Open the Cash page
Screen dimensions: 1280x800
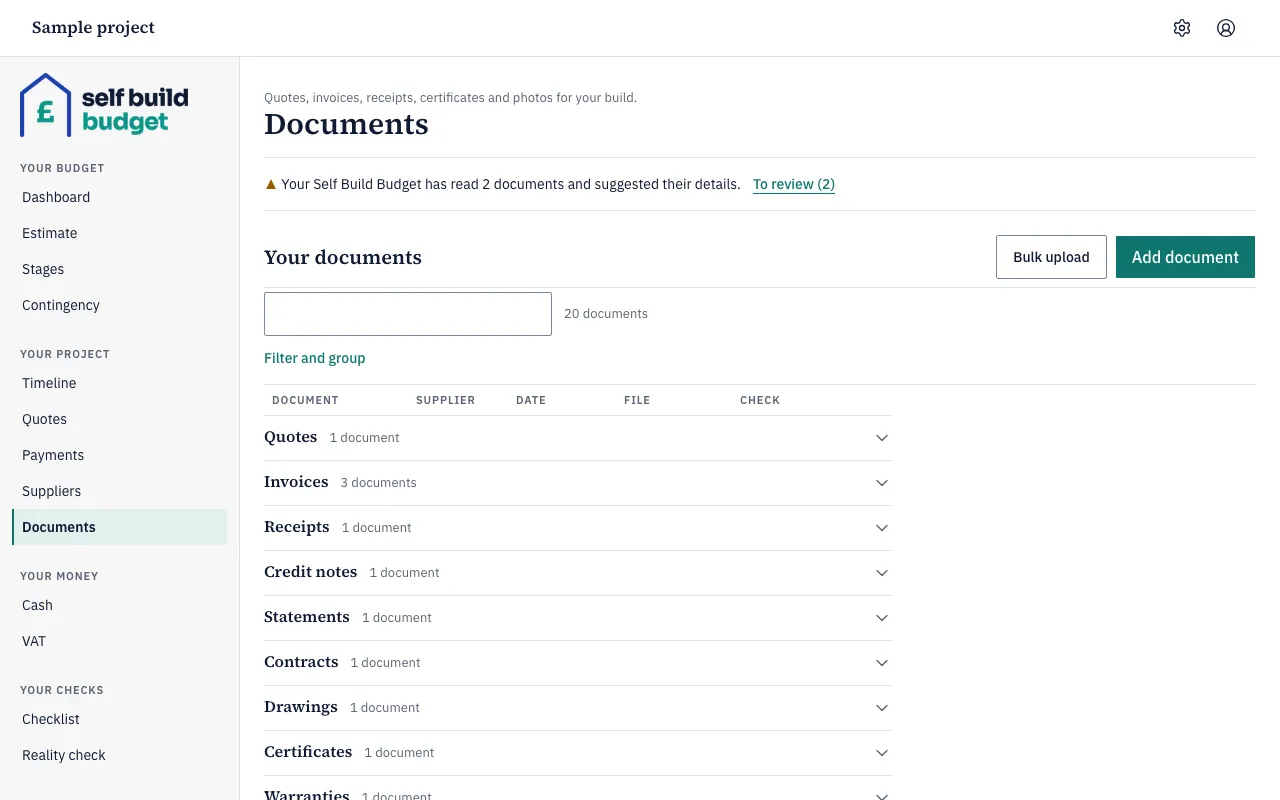(120, 605)
